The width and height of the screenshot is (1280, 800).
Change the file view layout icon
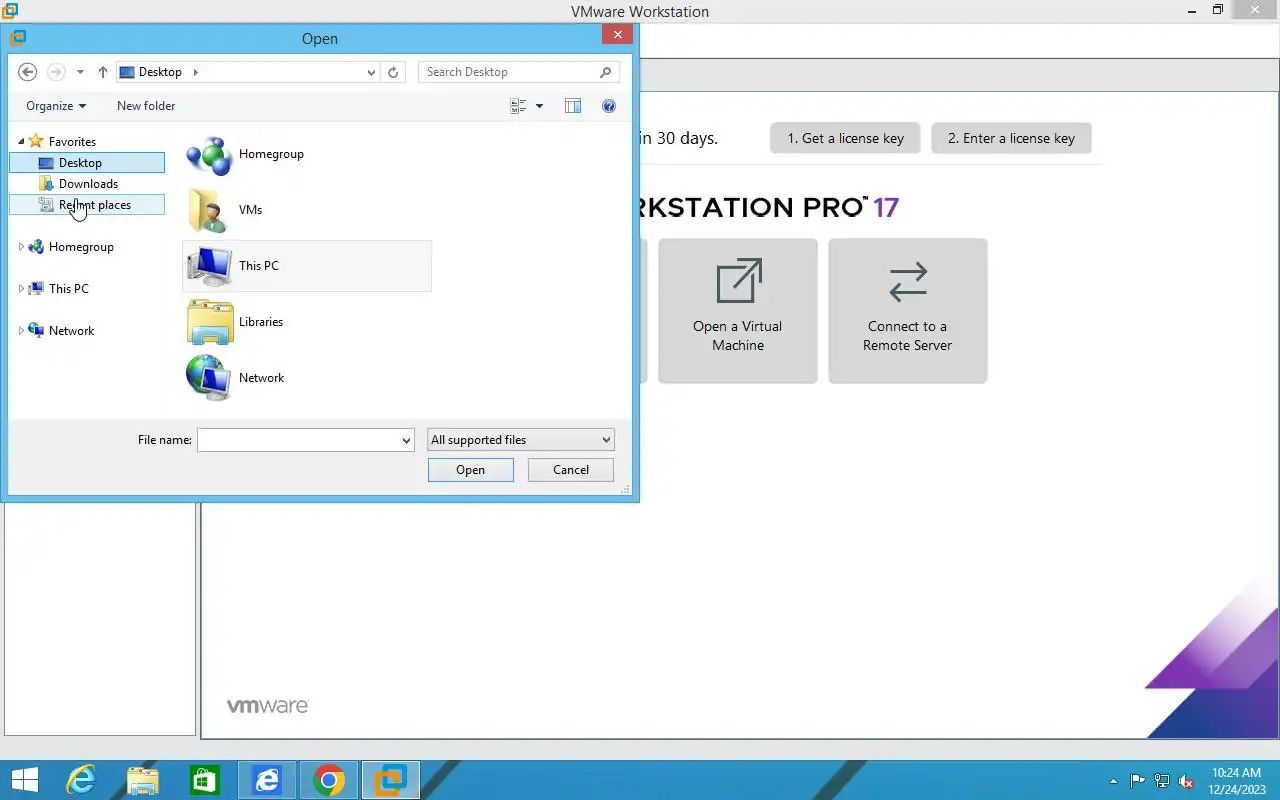(518, 106)
